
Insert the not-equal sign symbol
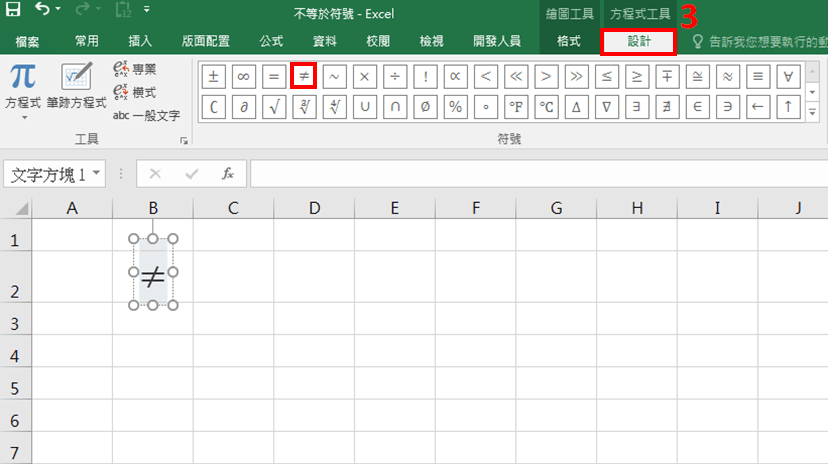(304, 76)
